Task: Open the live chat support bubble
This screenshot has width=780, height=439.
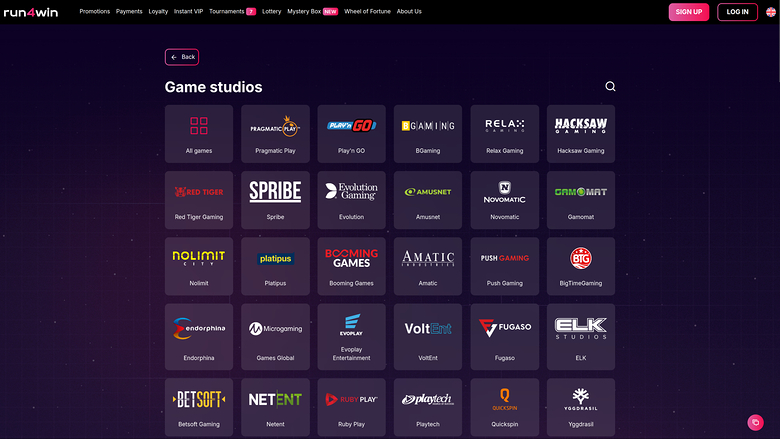Action: coord(755,422)
